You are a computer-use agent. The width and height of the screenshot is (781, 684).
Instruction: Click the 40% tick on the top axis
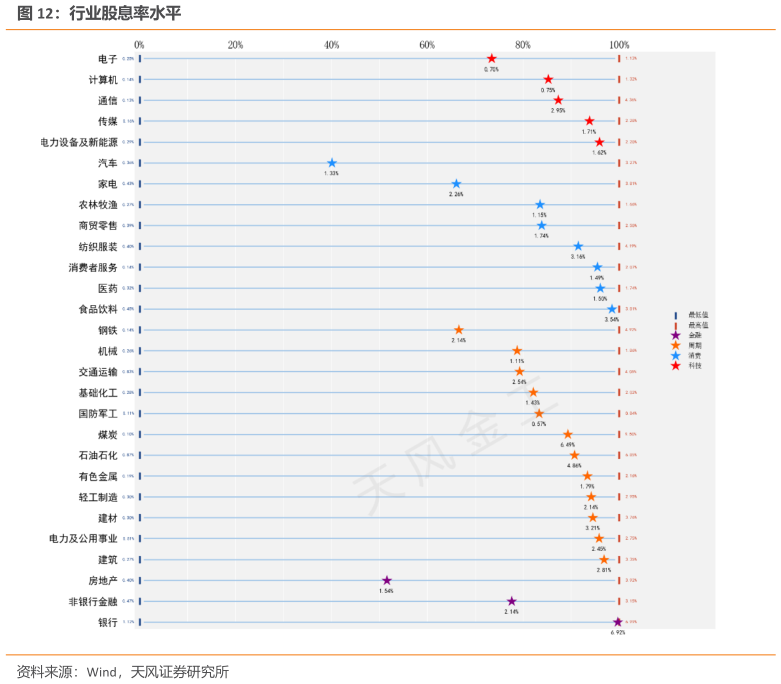(331, 45)
